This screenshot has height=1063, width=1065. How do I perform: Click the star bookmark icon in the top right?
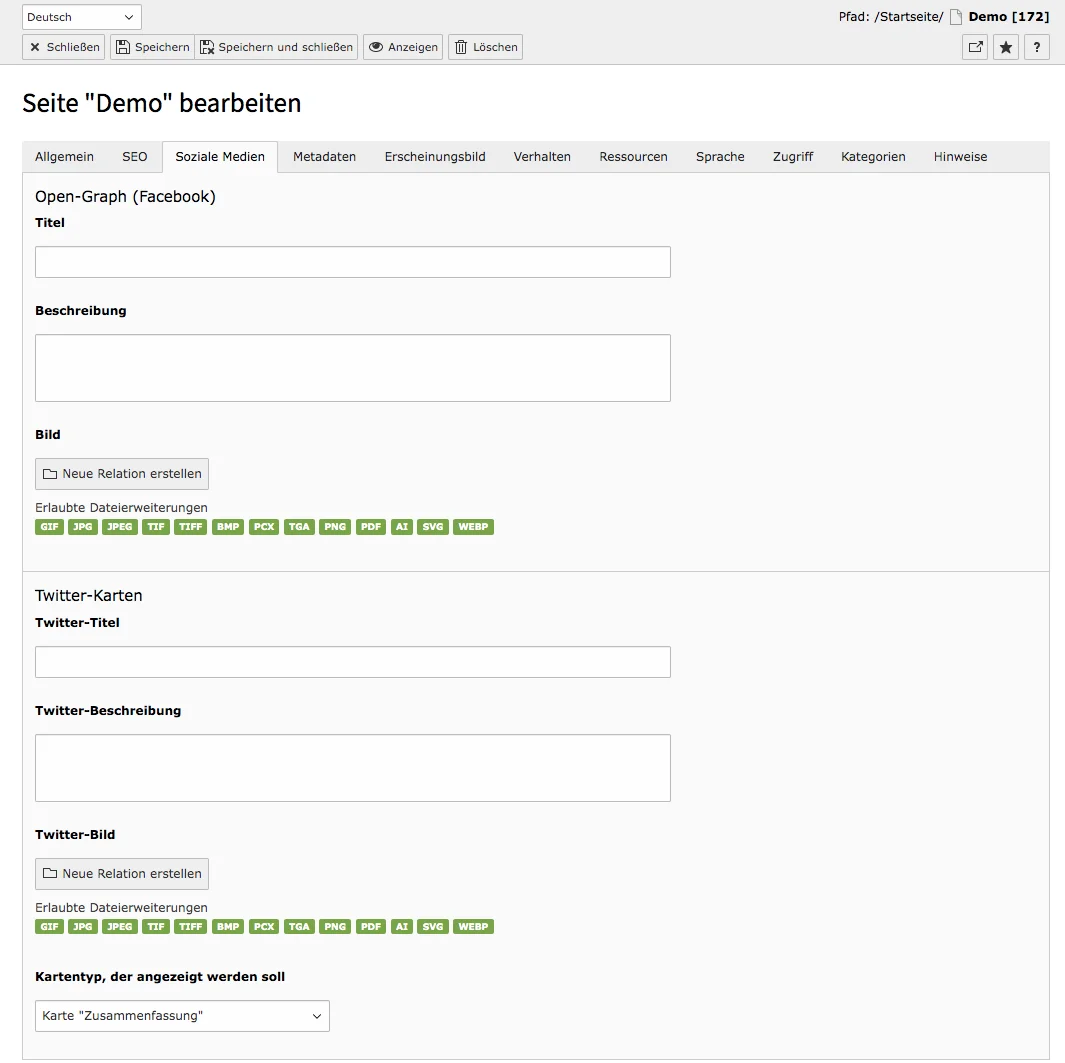tap(1006, 47)
